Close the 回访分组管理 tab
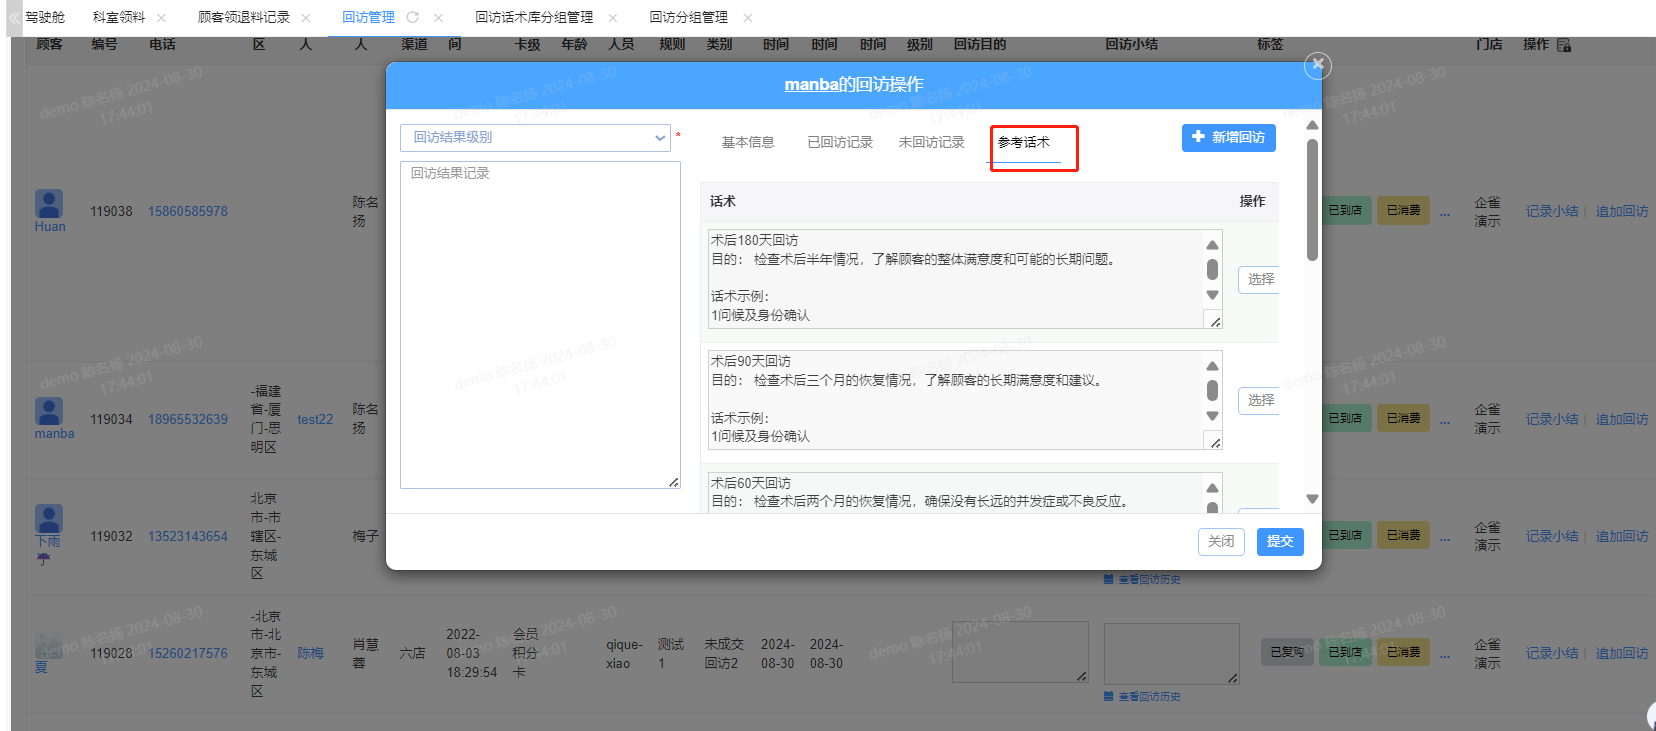The image size is (1656, 731). [x=748, y=18]
